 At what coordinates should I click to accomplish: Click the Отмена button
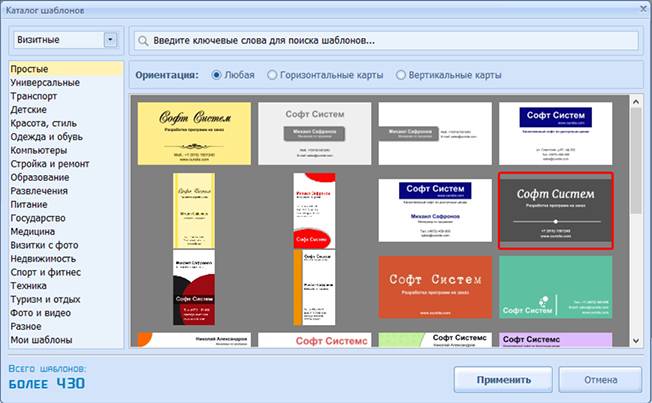(x=599, y=380)
